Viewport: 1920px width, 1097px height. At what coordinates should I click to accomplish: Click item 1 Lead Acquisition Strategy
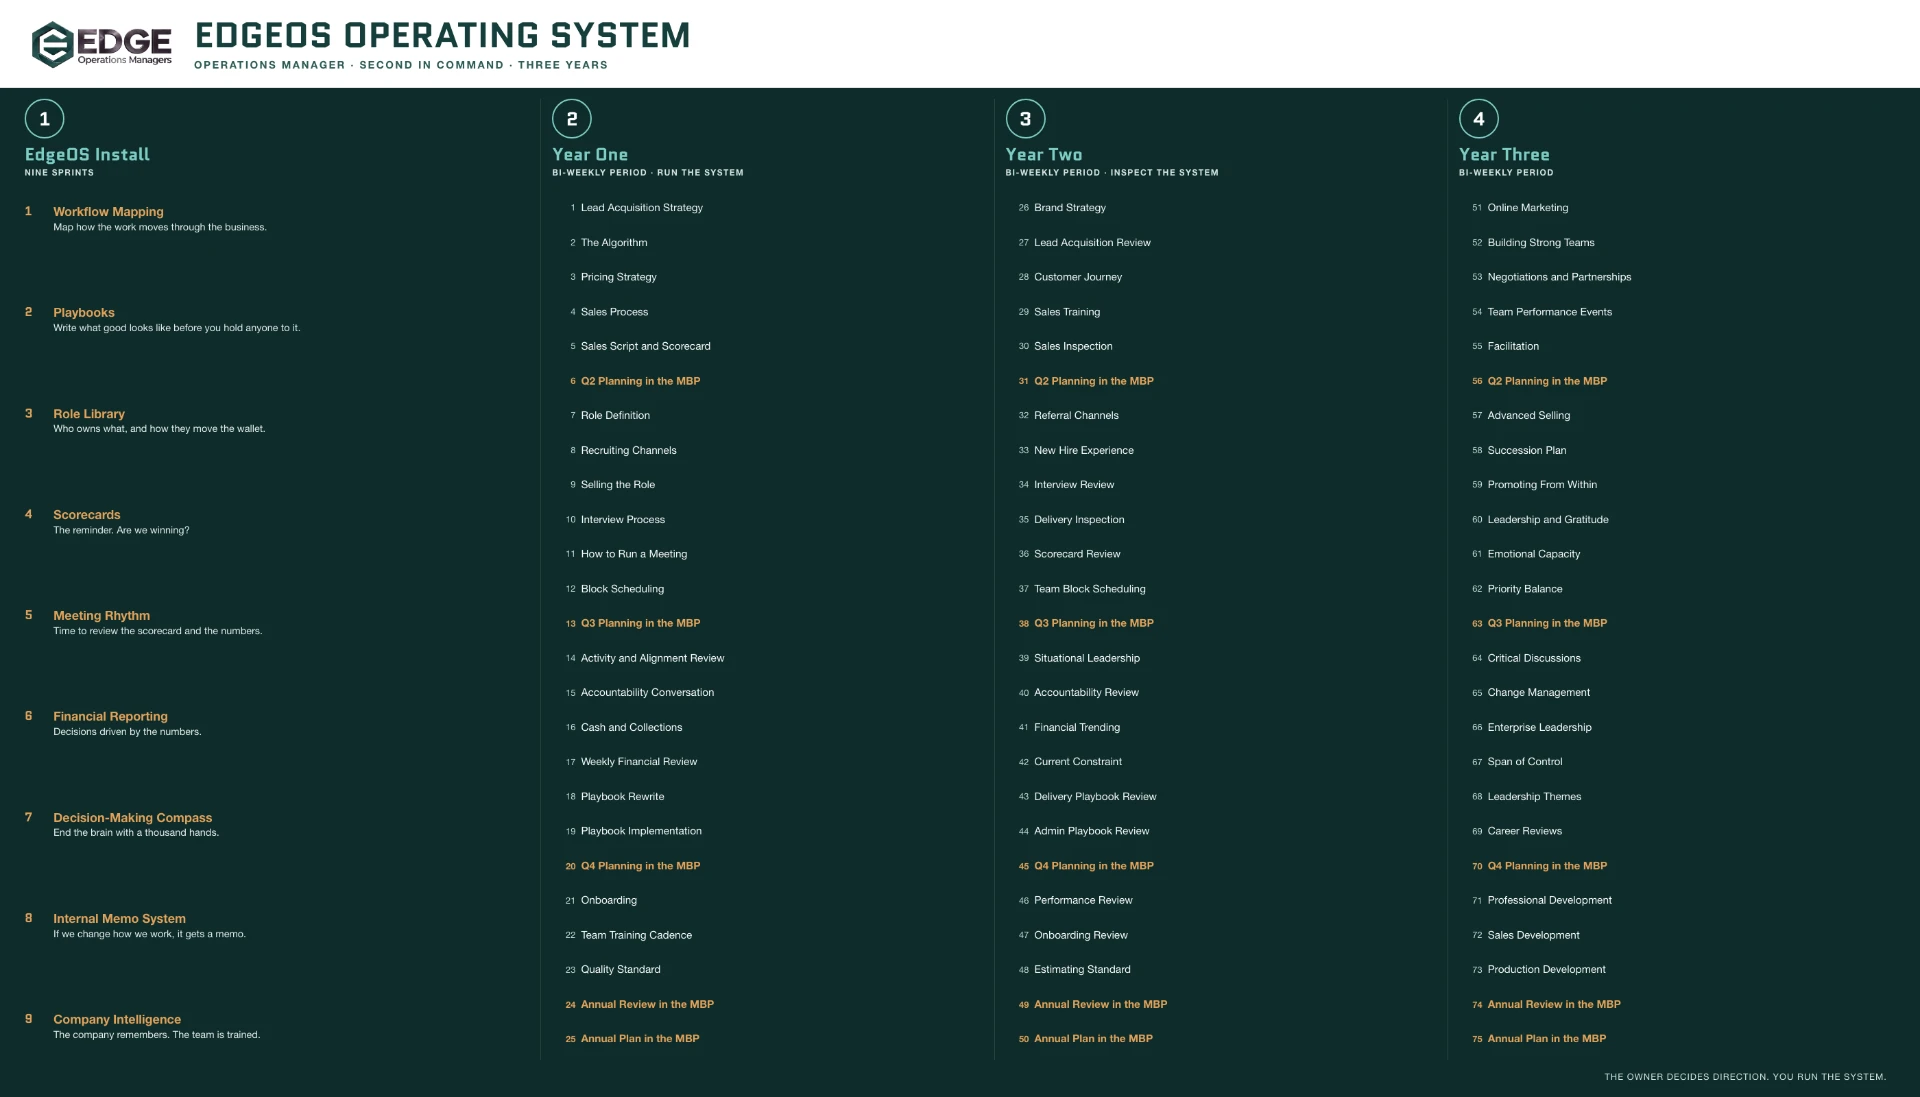point(636,208)
